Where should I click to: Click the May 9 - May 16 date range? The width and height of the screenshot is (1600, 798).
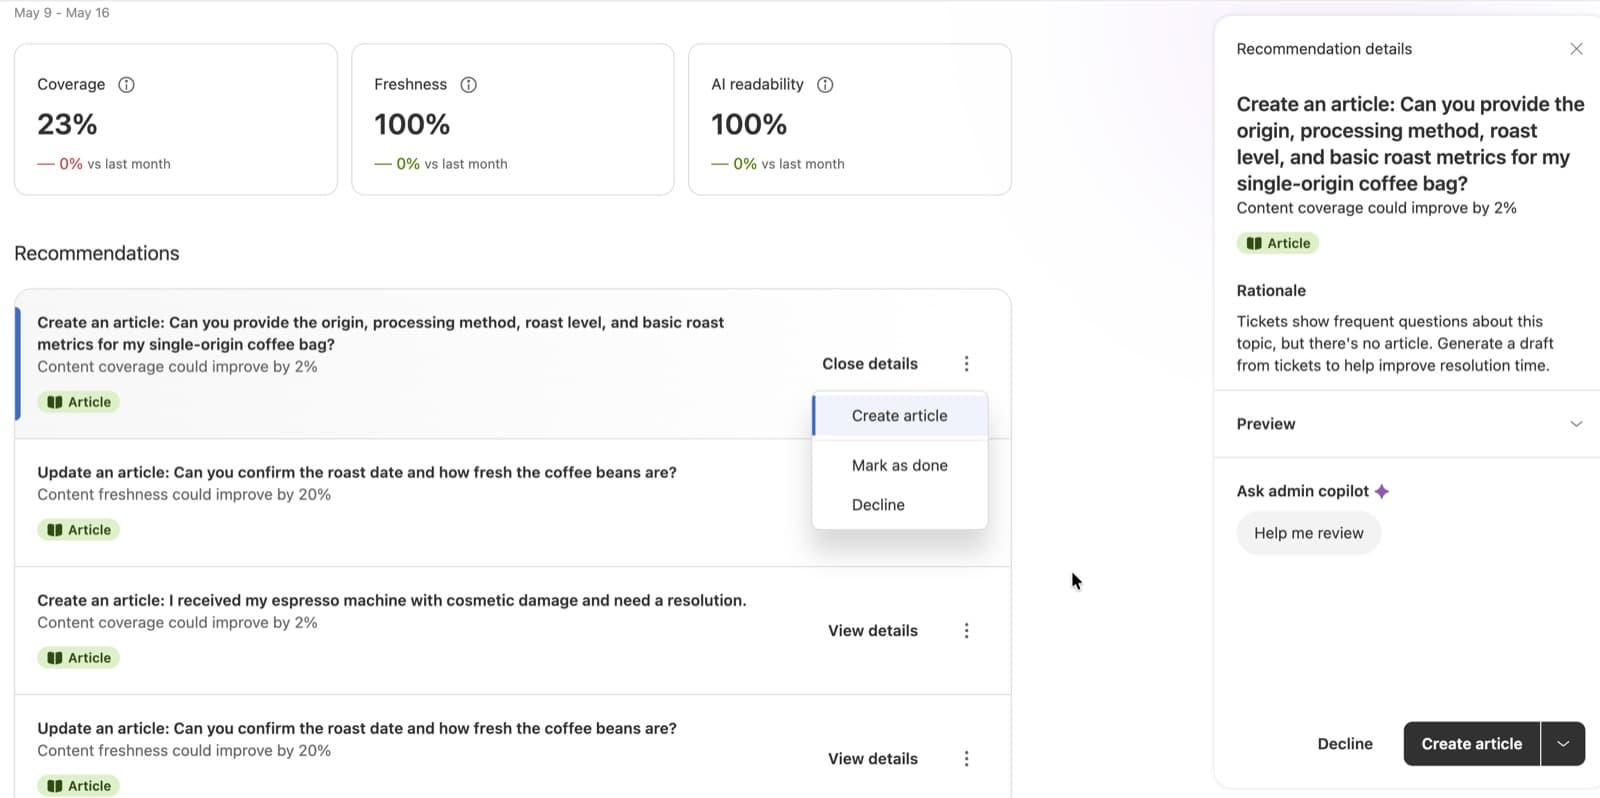(x=62, y=13)
